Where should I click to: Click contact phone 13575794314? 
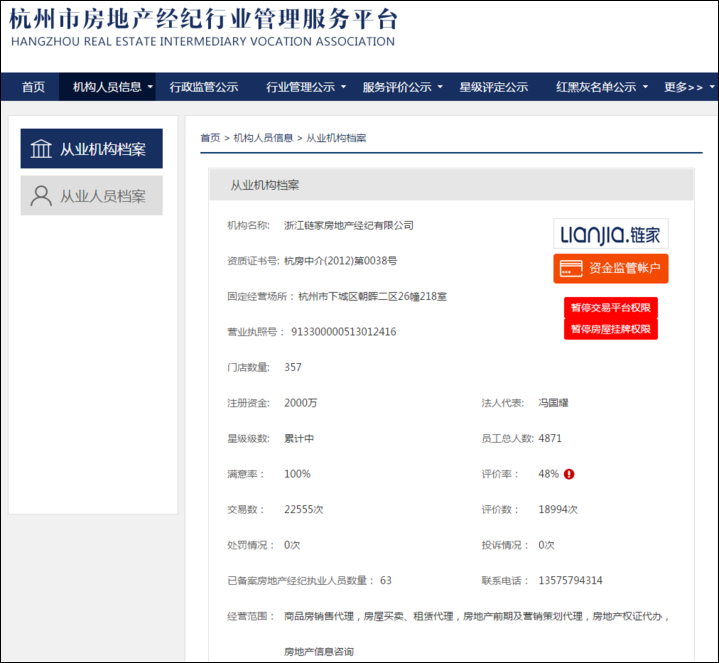[x=570, y=580]
